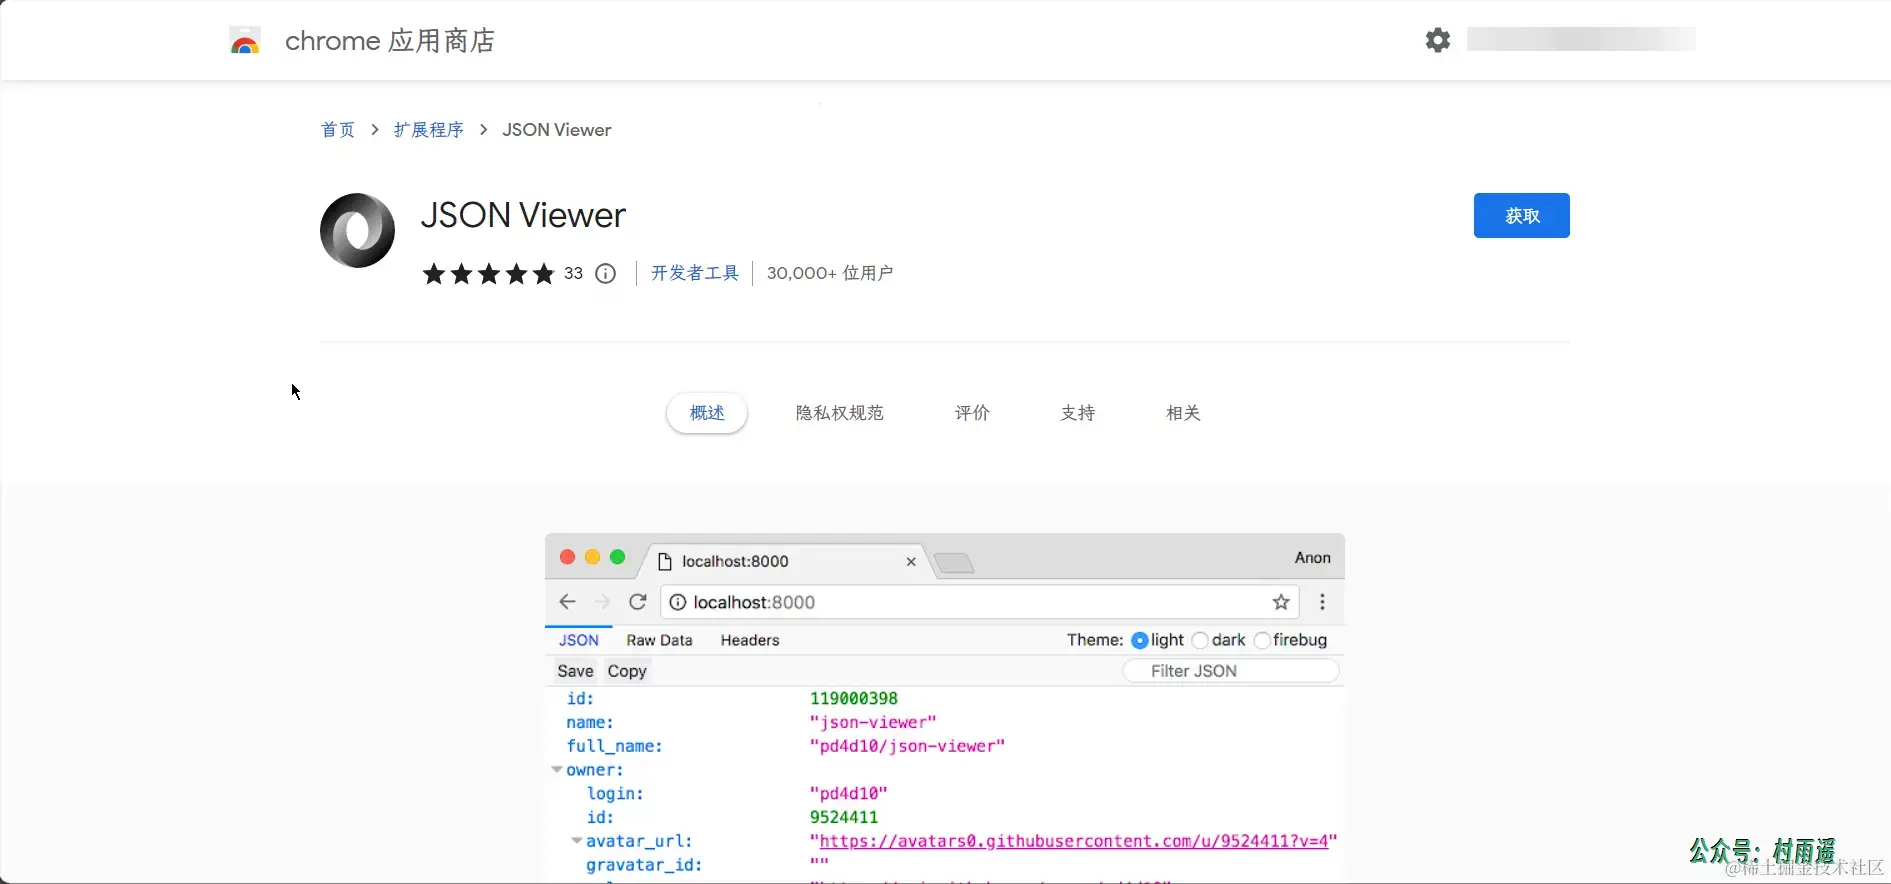This screenshot has height=884, width=1891.
Task: Click the login key
Action: [x=615, y=793]
